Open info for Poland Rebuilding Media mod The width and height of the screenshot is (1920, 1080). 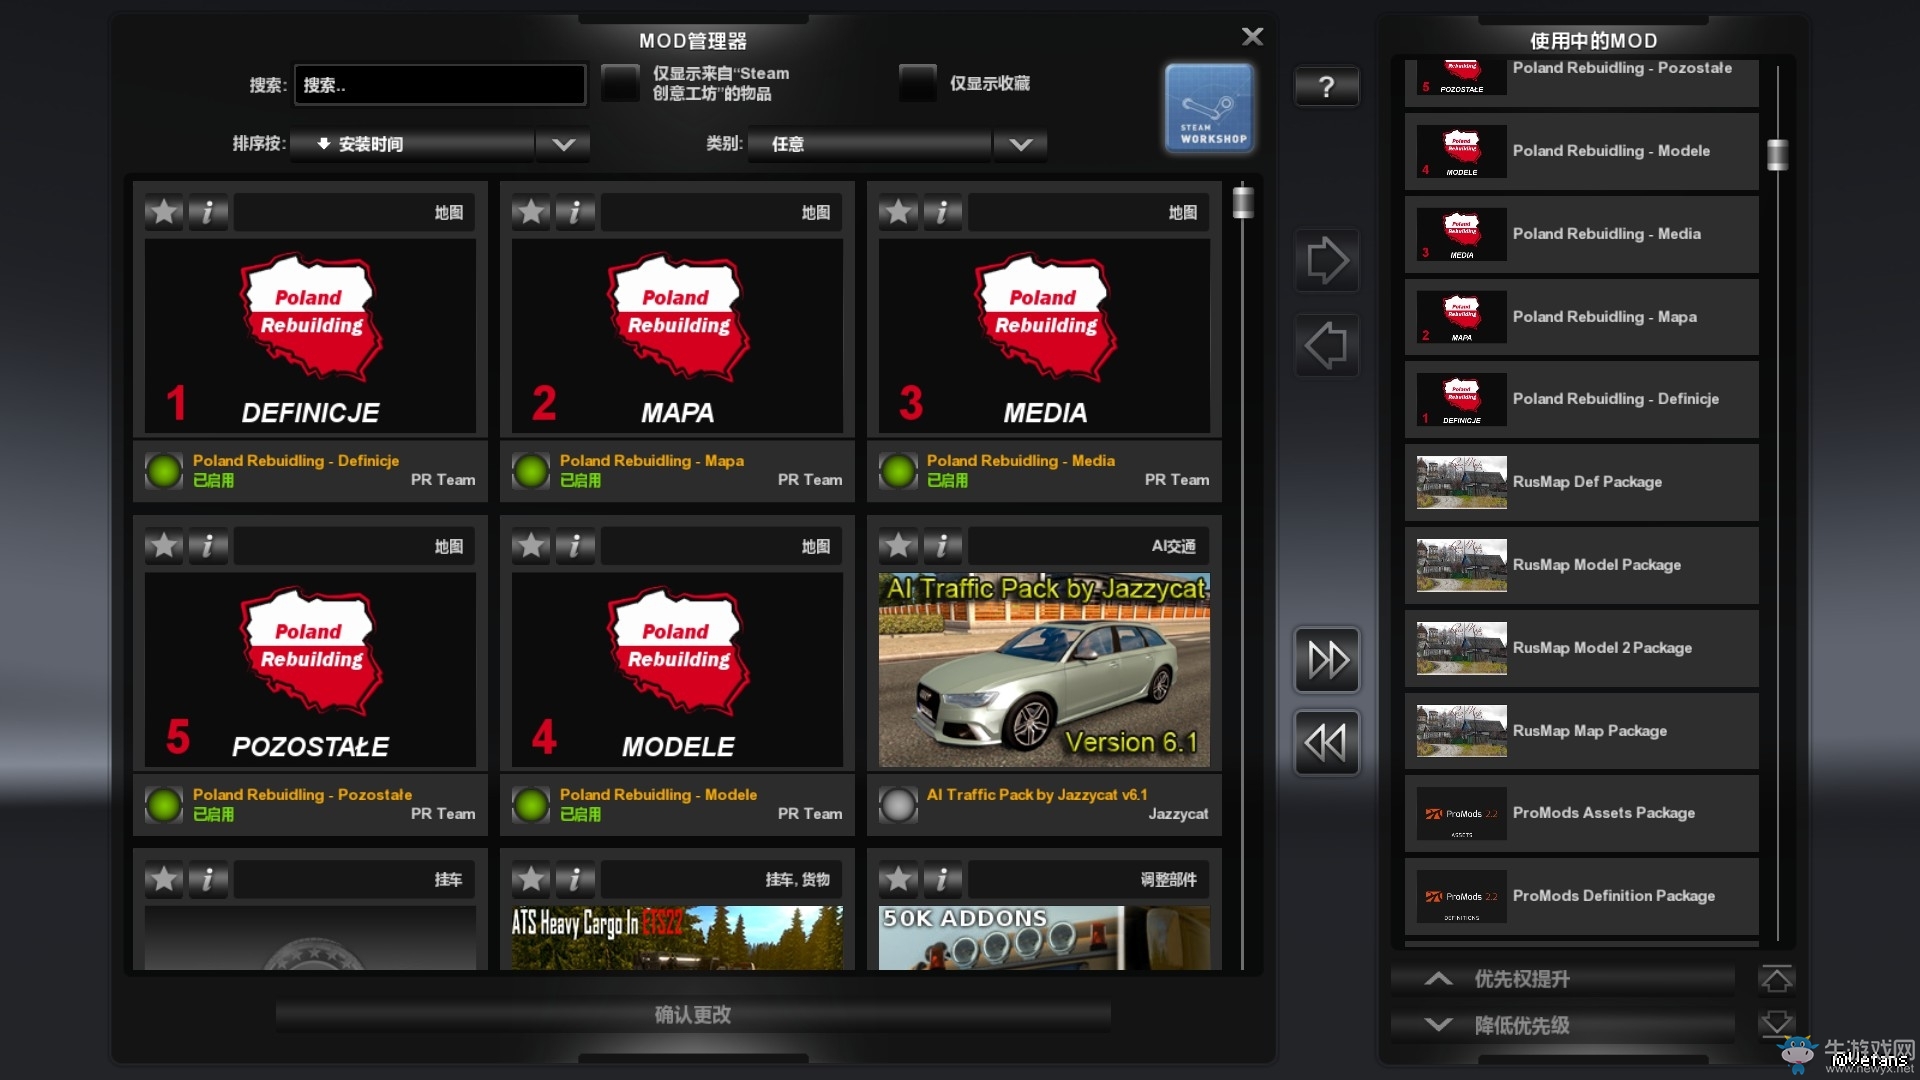coord(942,212)
